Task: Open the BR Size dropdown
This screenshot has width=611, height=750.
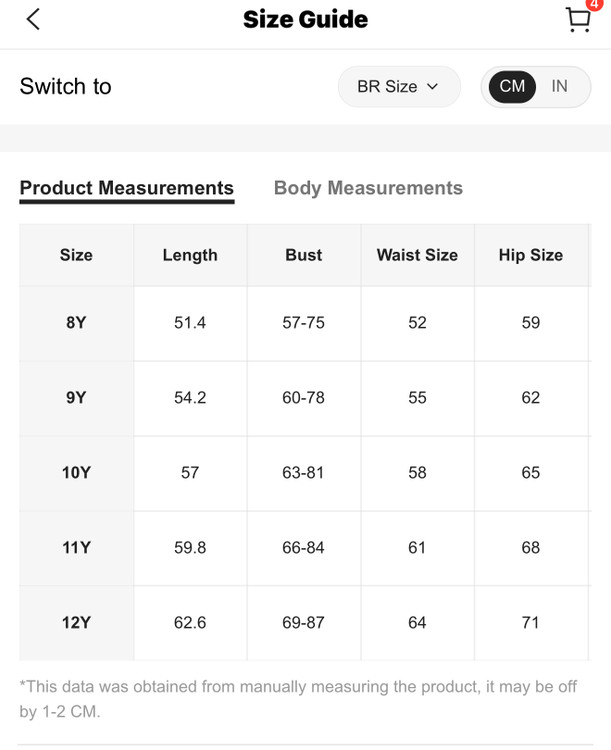Action: click(x=398, y=86)
